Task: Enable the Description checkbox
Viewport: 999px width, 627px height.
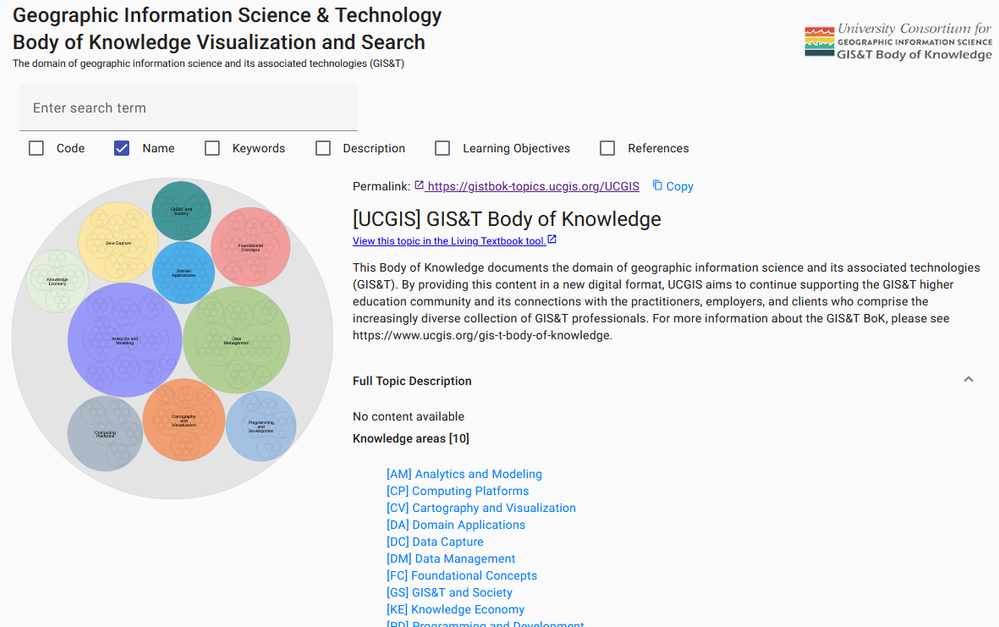Action: [x=323, y=148]
